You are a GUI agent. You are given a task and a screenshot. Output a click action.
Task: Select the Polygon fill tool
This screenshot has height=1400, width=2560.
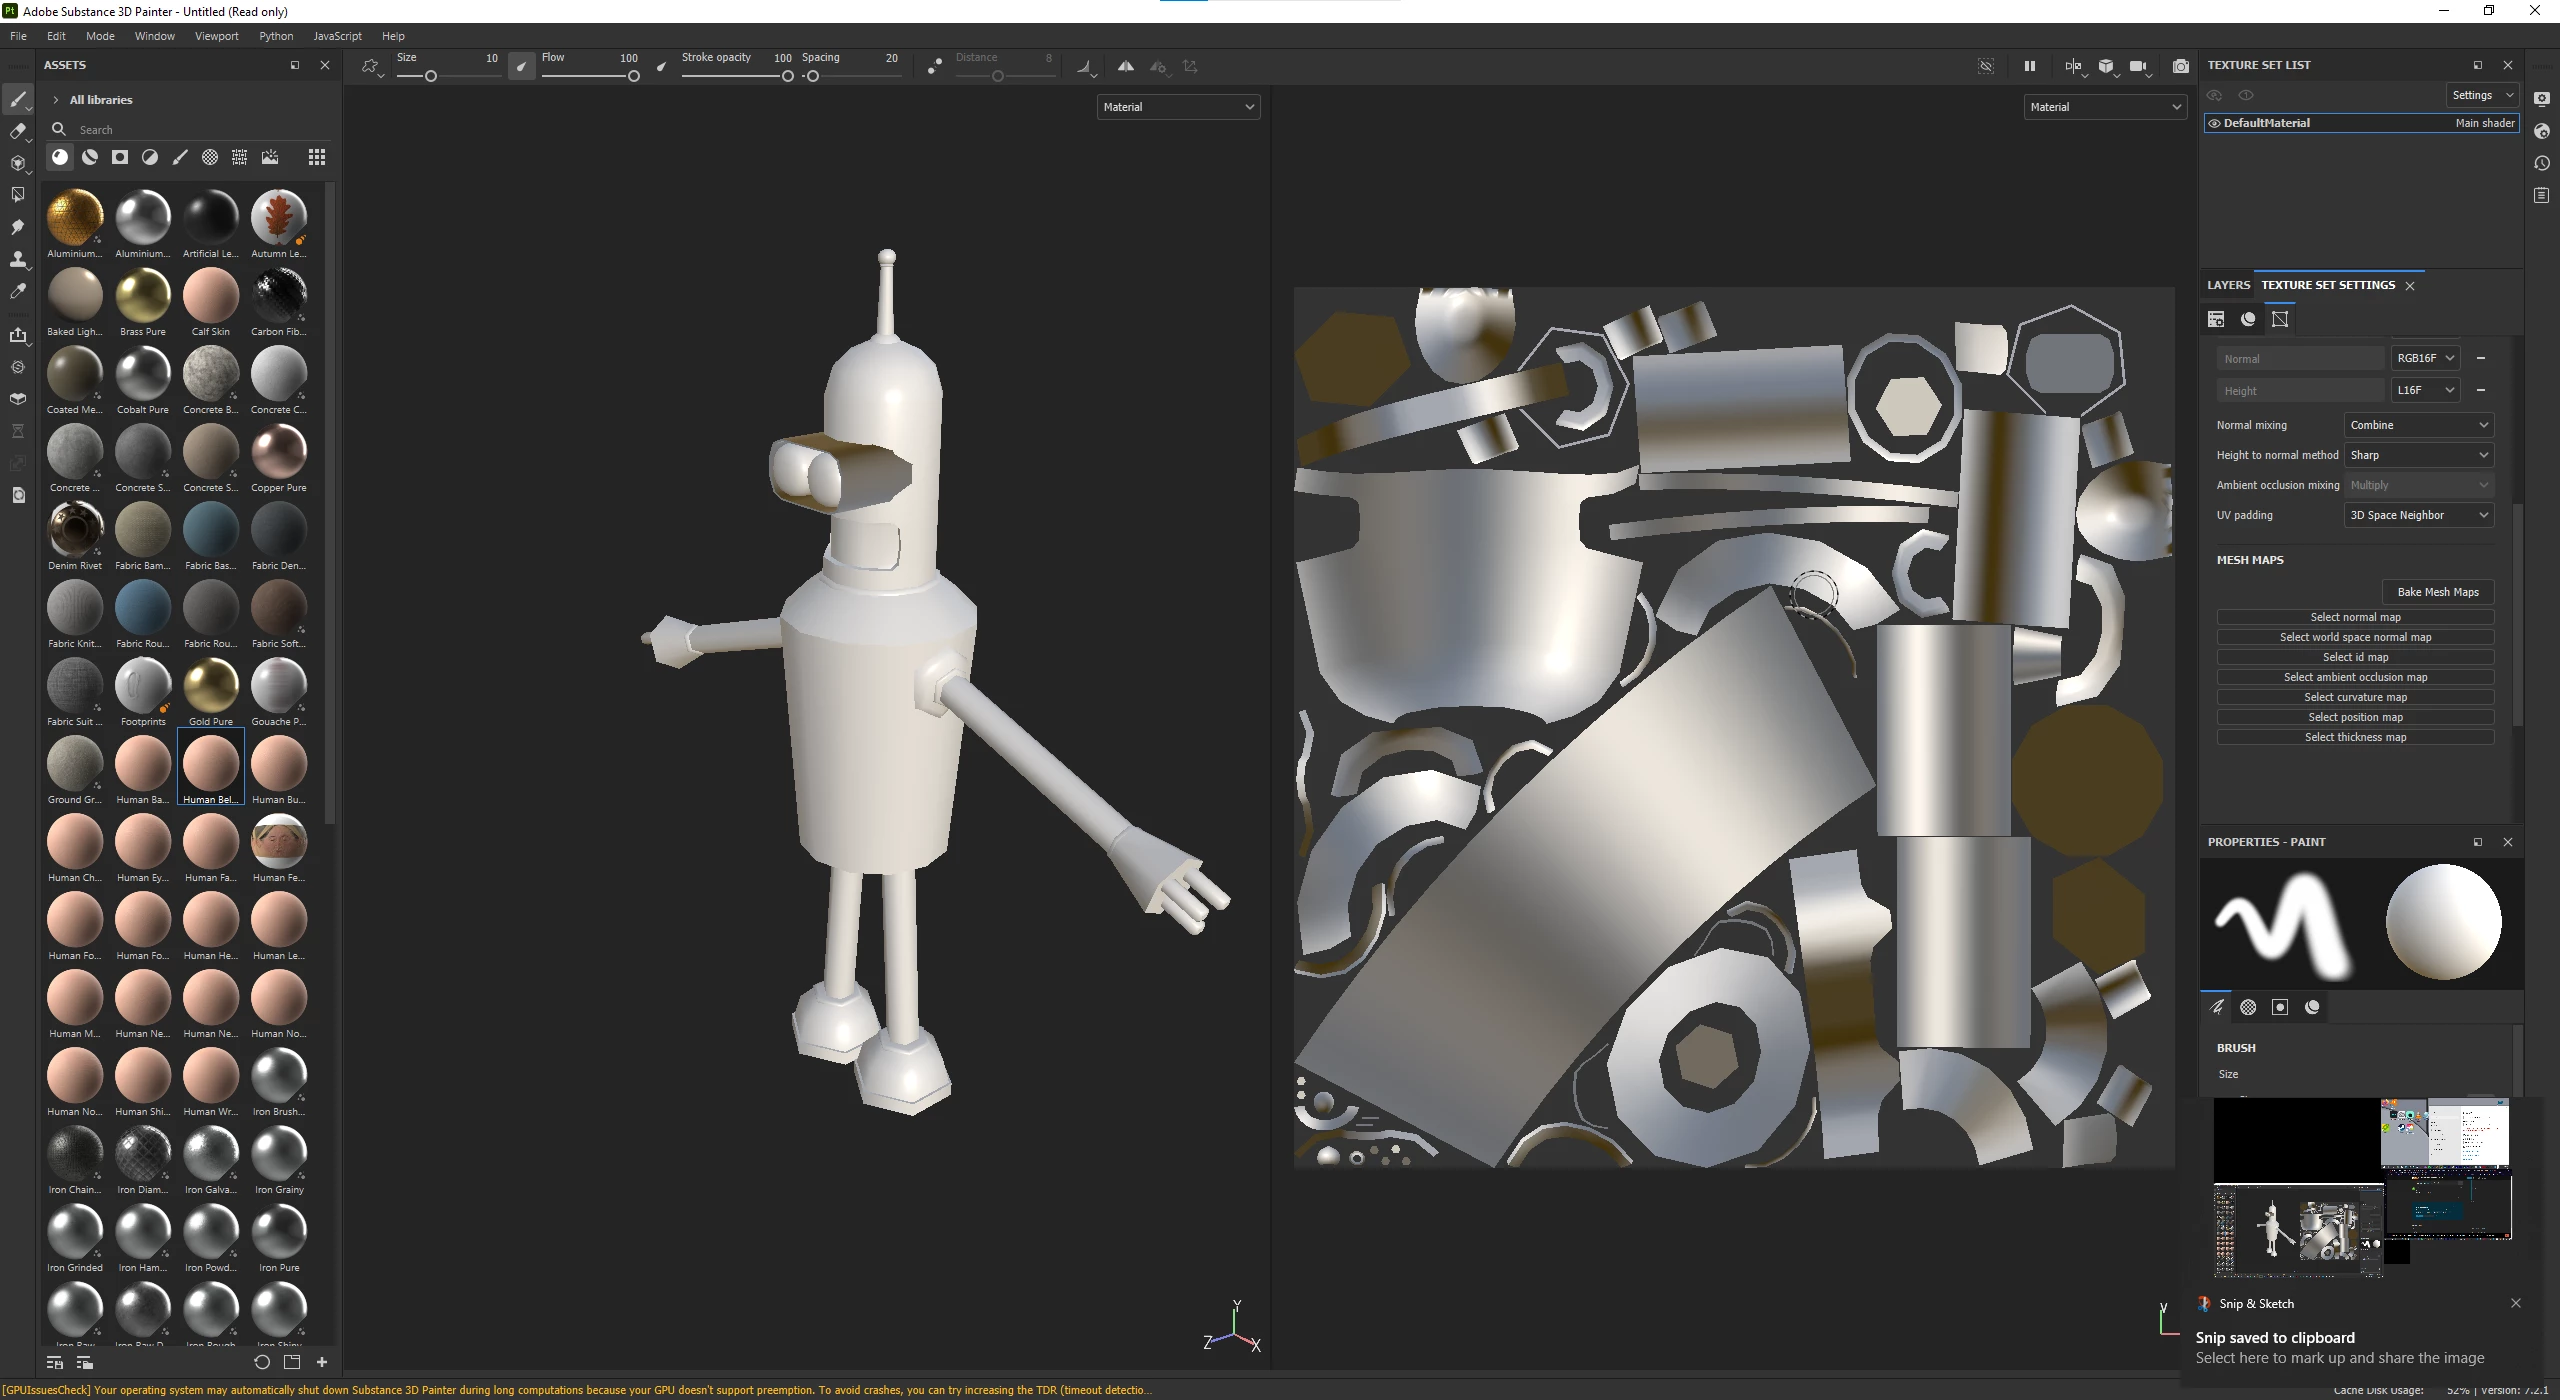tap(17, 195)
